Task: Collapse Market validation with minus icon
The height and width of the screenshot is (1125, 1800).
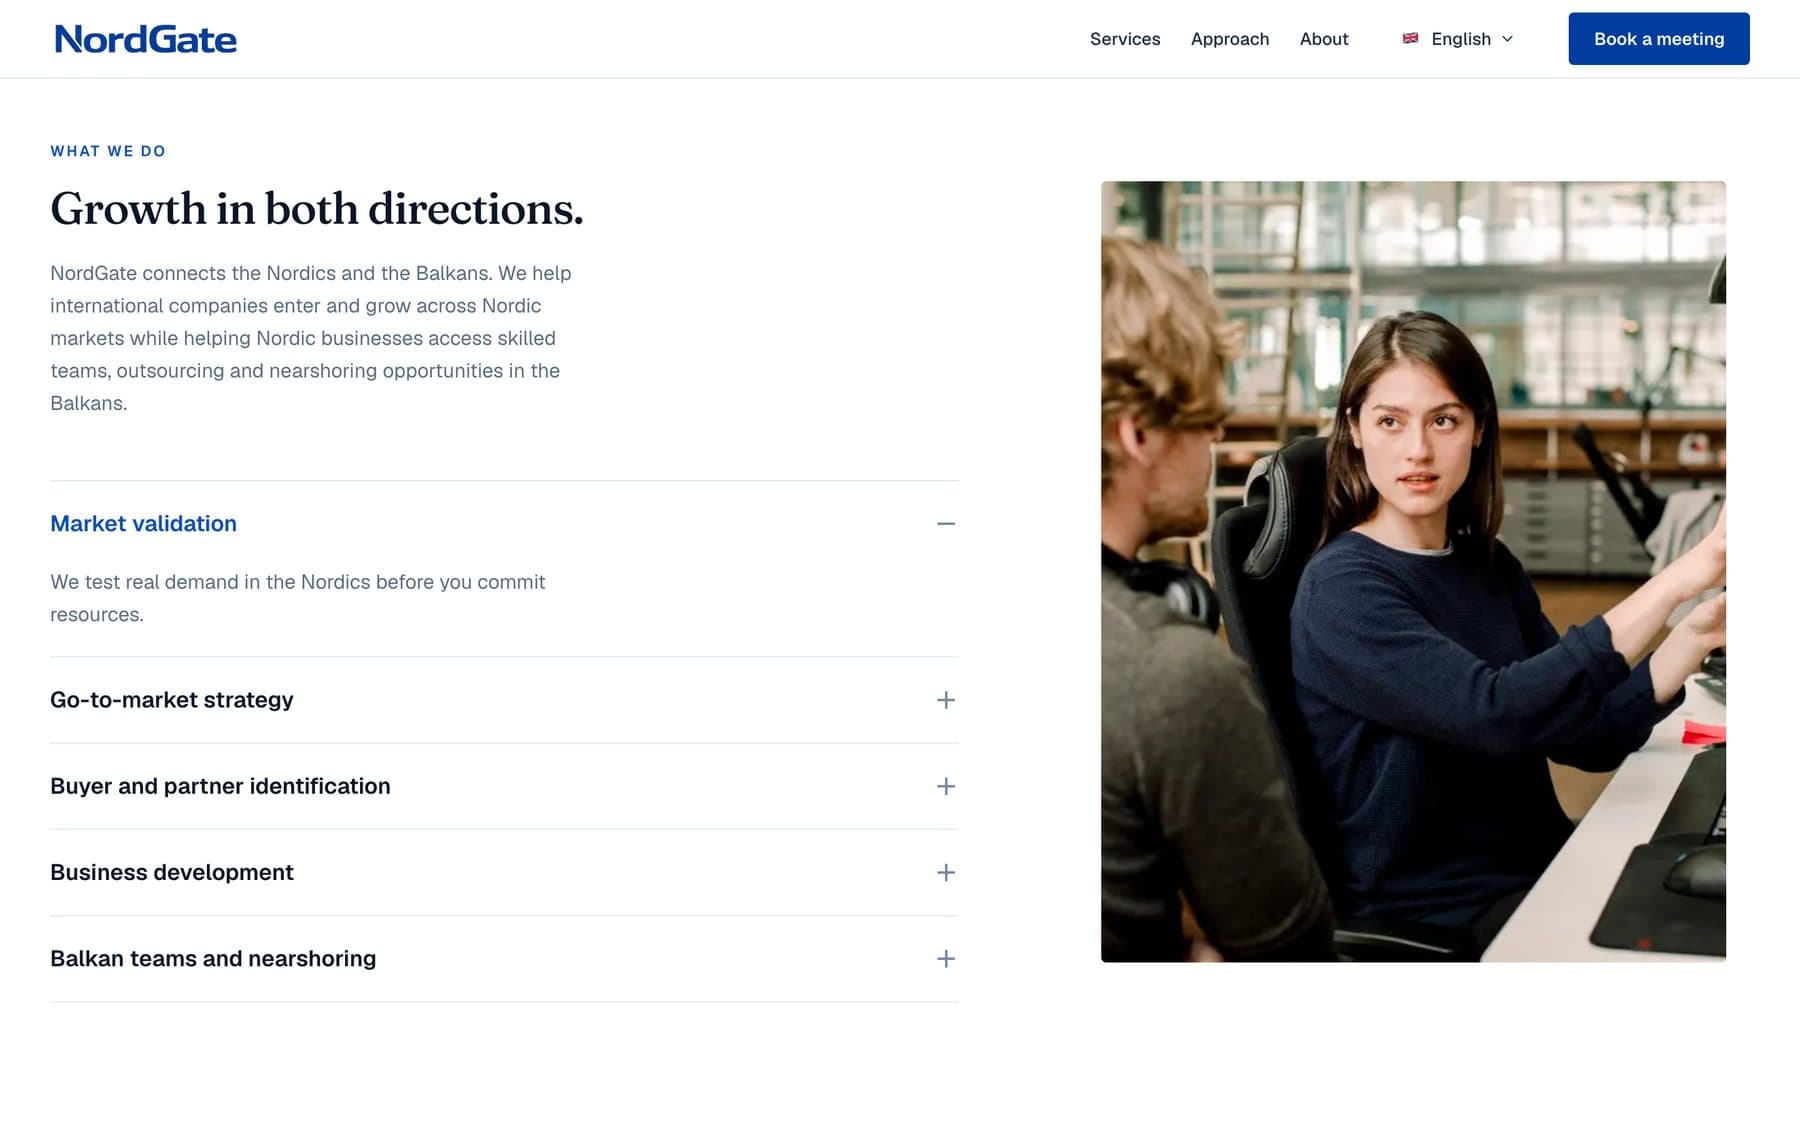Action: pyautogui.click(x=945, y=524)
